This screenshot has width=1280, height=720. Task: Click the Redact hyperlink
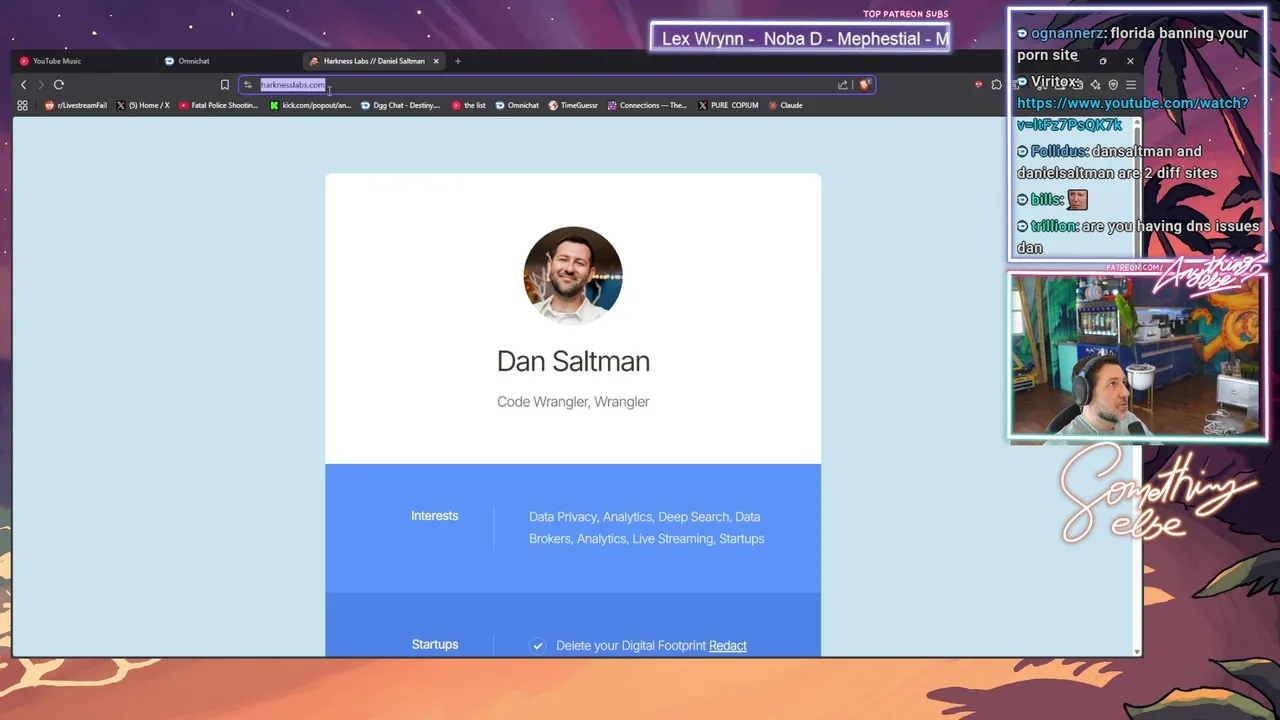pyautogui.click(x=728, y=646)
